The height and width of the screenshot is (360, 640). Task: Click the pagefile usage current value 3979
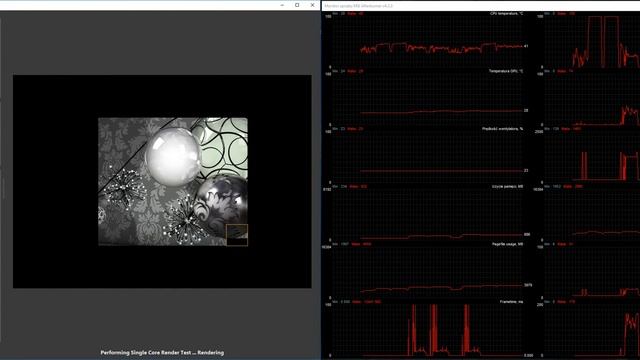[x=528, y=285]
